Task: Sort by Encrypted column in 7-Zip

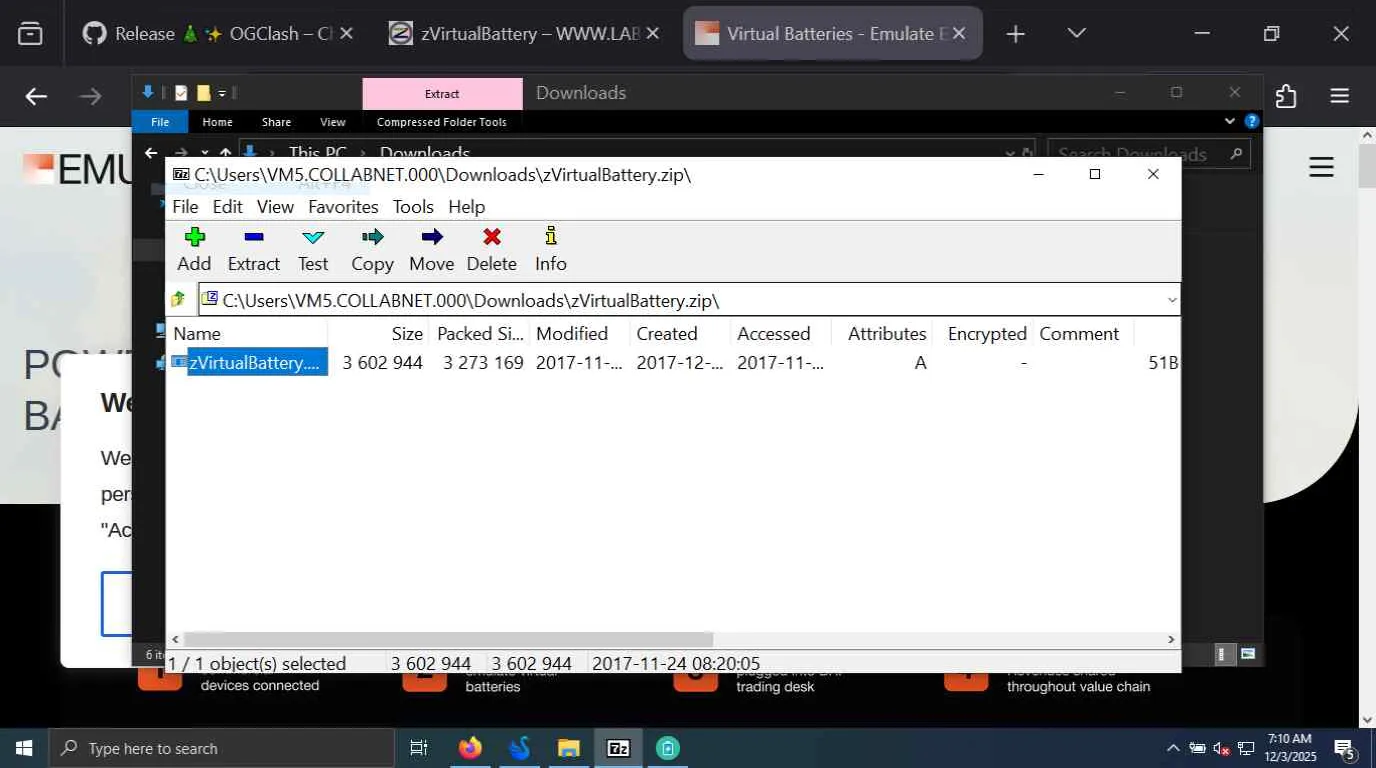Action: tap(986, 334)
